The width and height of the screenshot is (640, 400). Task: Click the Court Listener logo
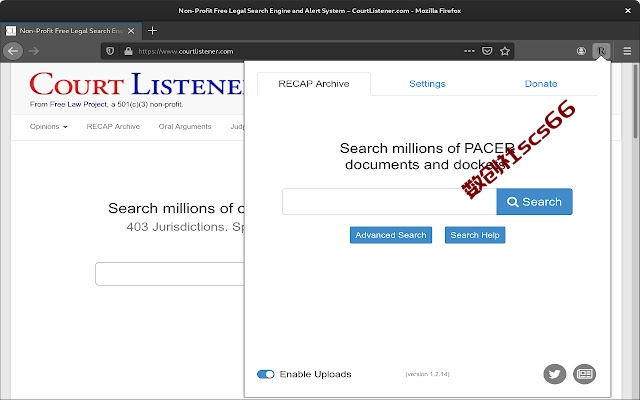click(137, 84)
